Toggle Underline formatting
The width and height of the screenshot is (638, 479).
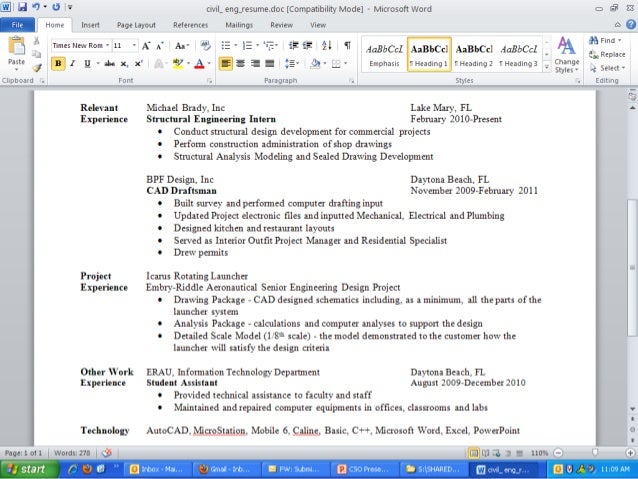(87, 63)
